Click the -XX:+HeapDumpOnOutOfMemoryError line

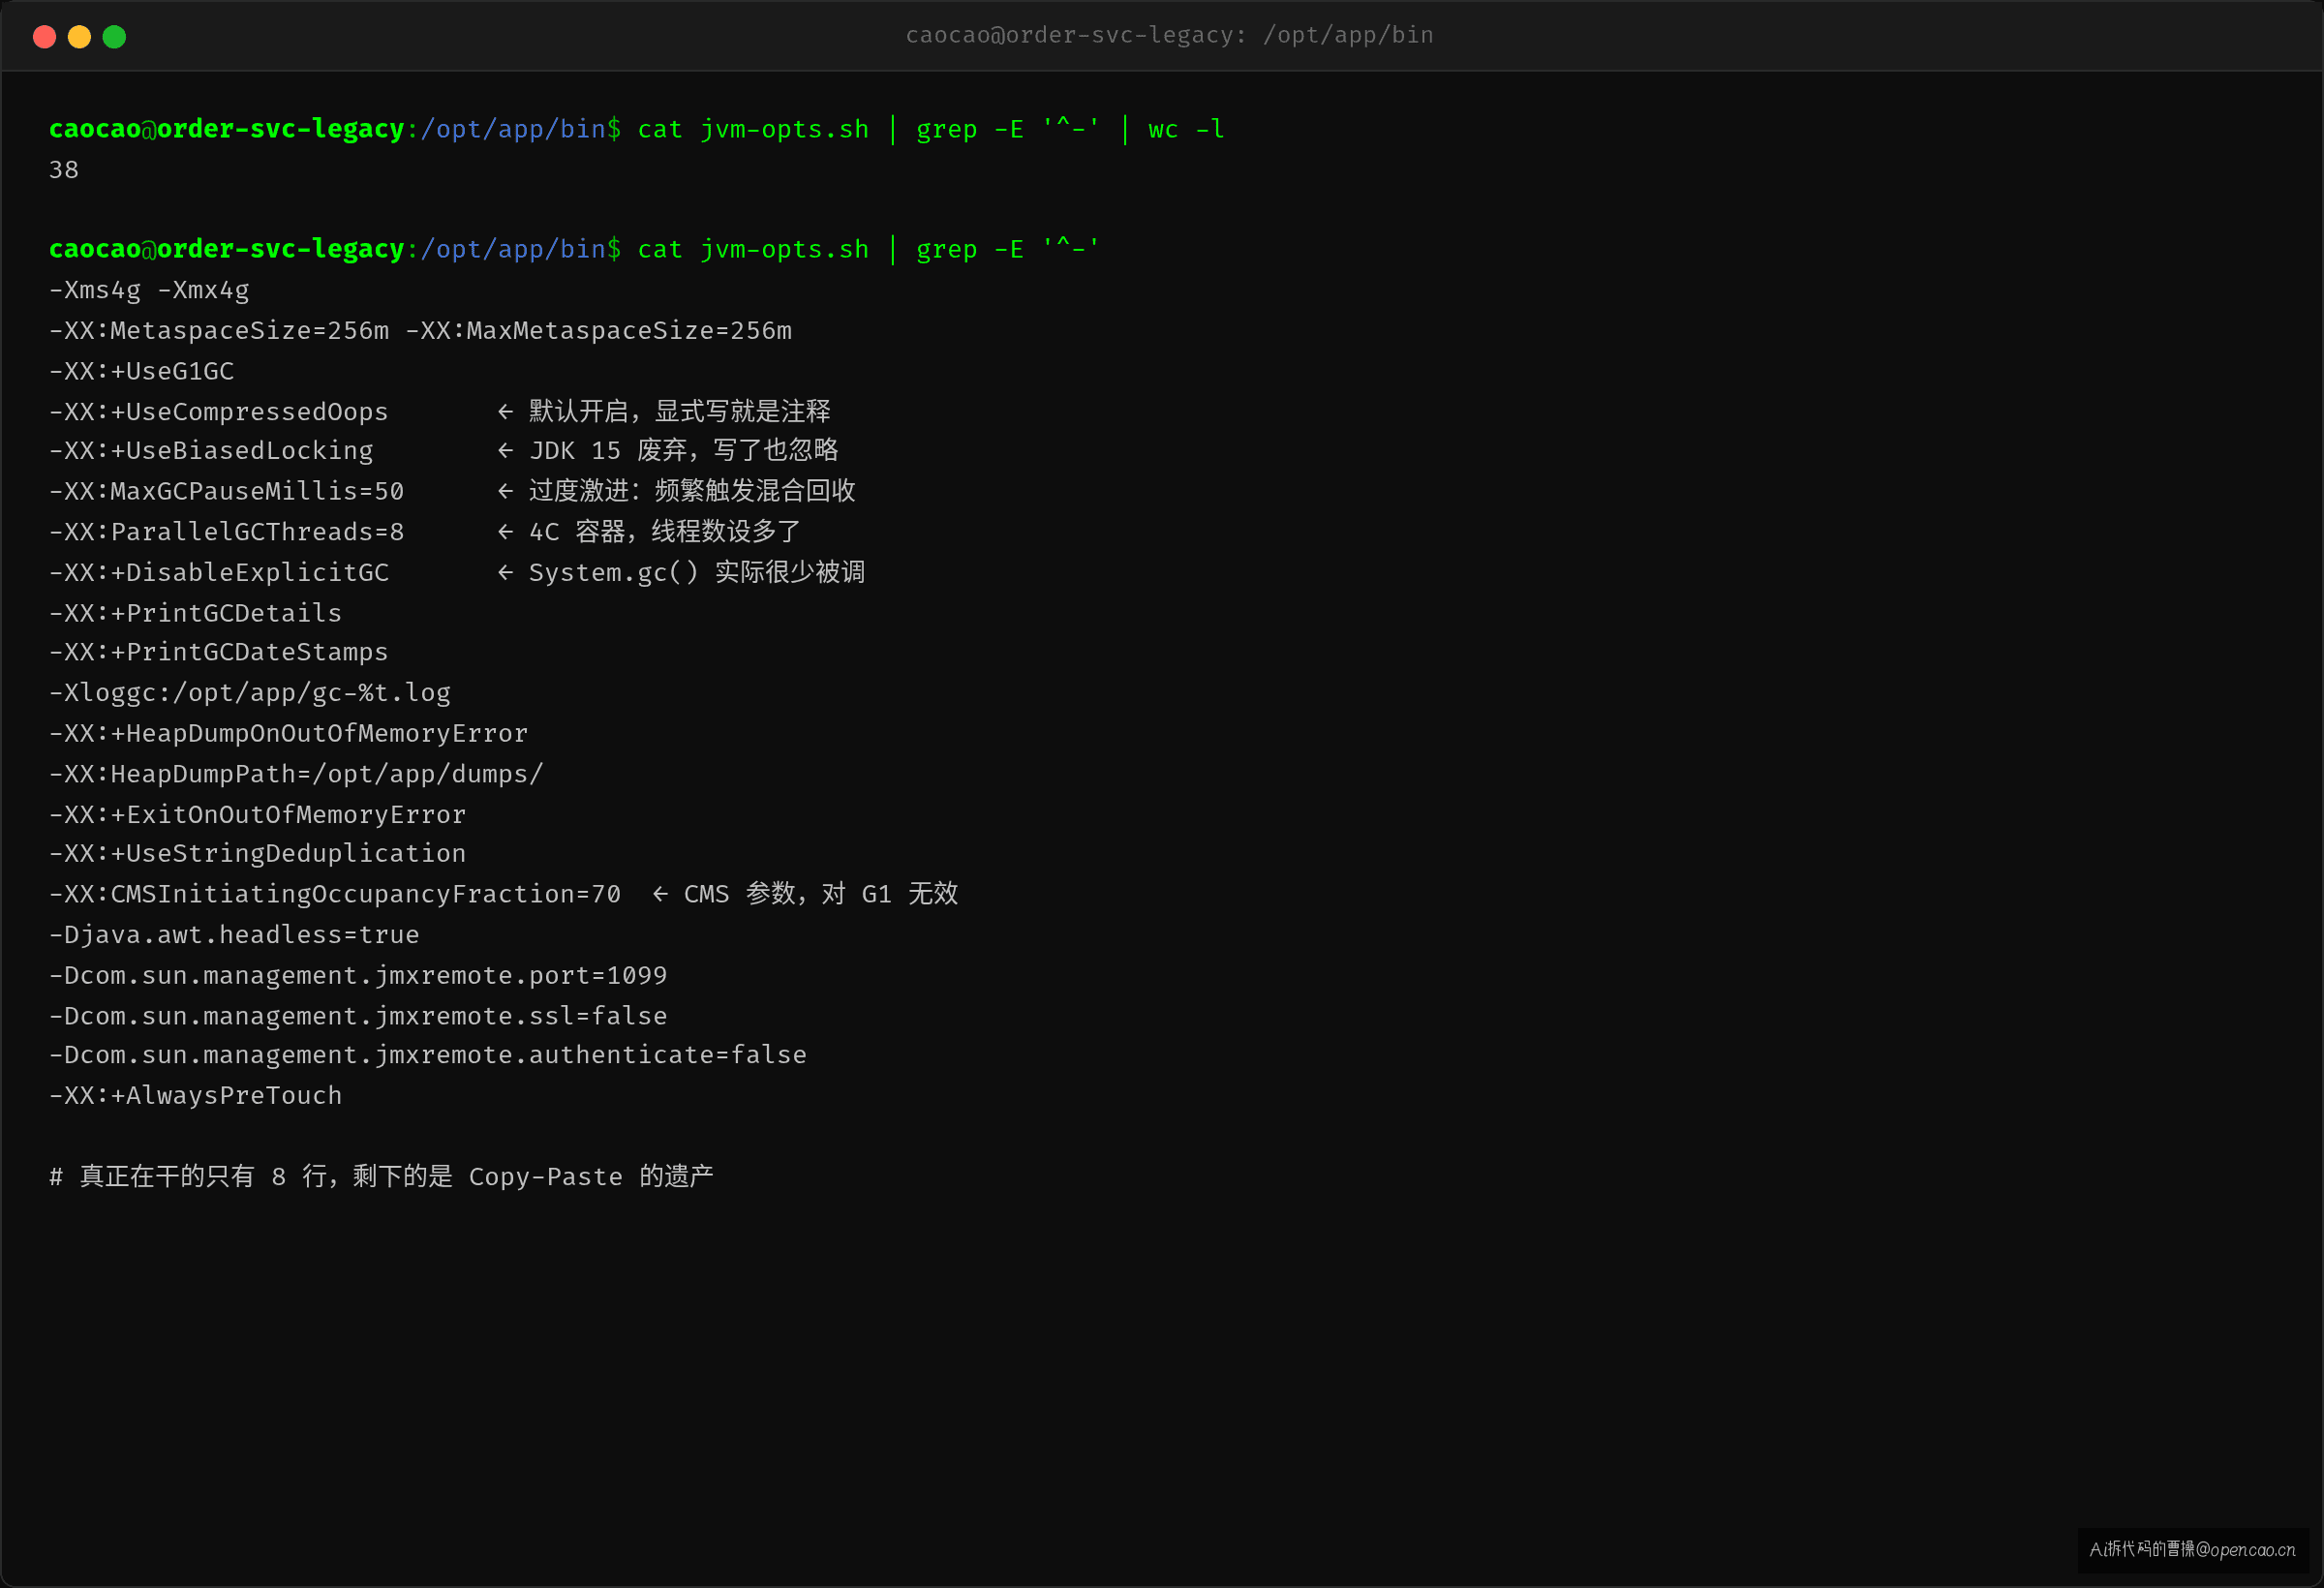point(288,733)
